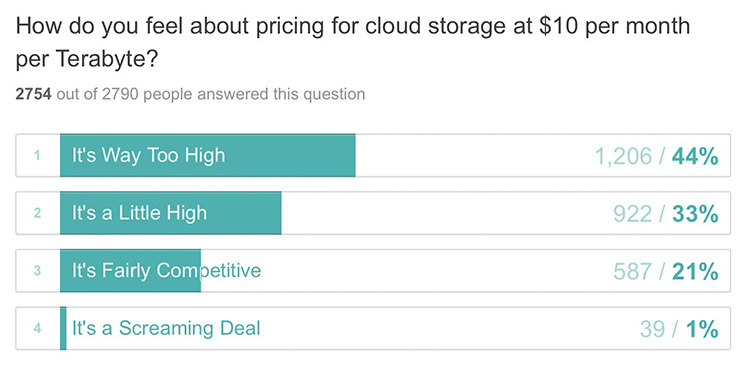Click the thin teal sliver of 1% bar

pyautogui.click(x=63, y=329)
